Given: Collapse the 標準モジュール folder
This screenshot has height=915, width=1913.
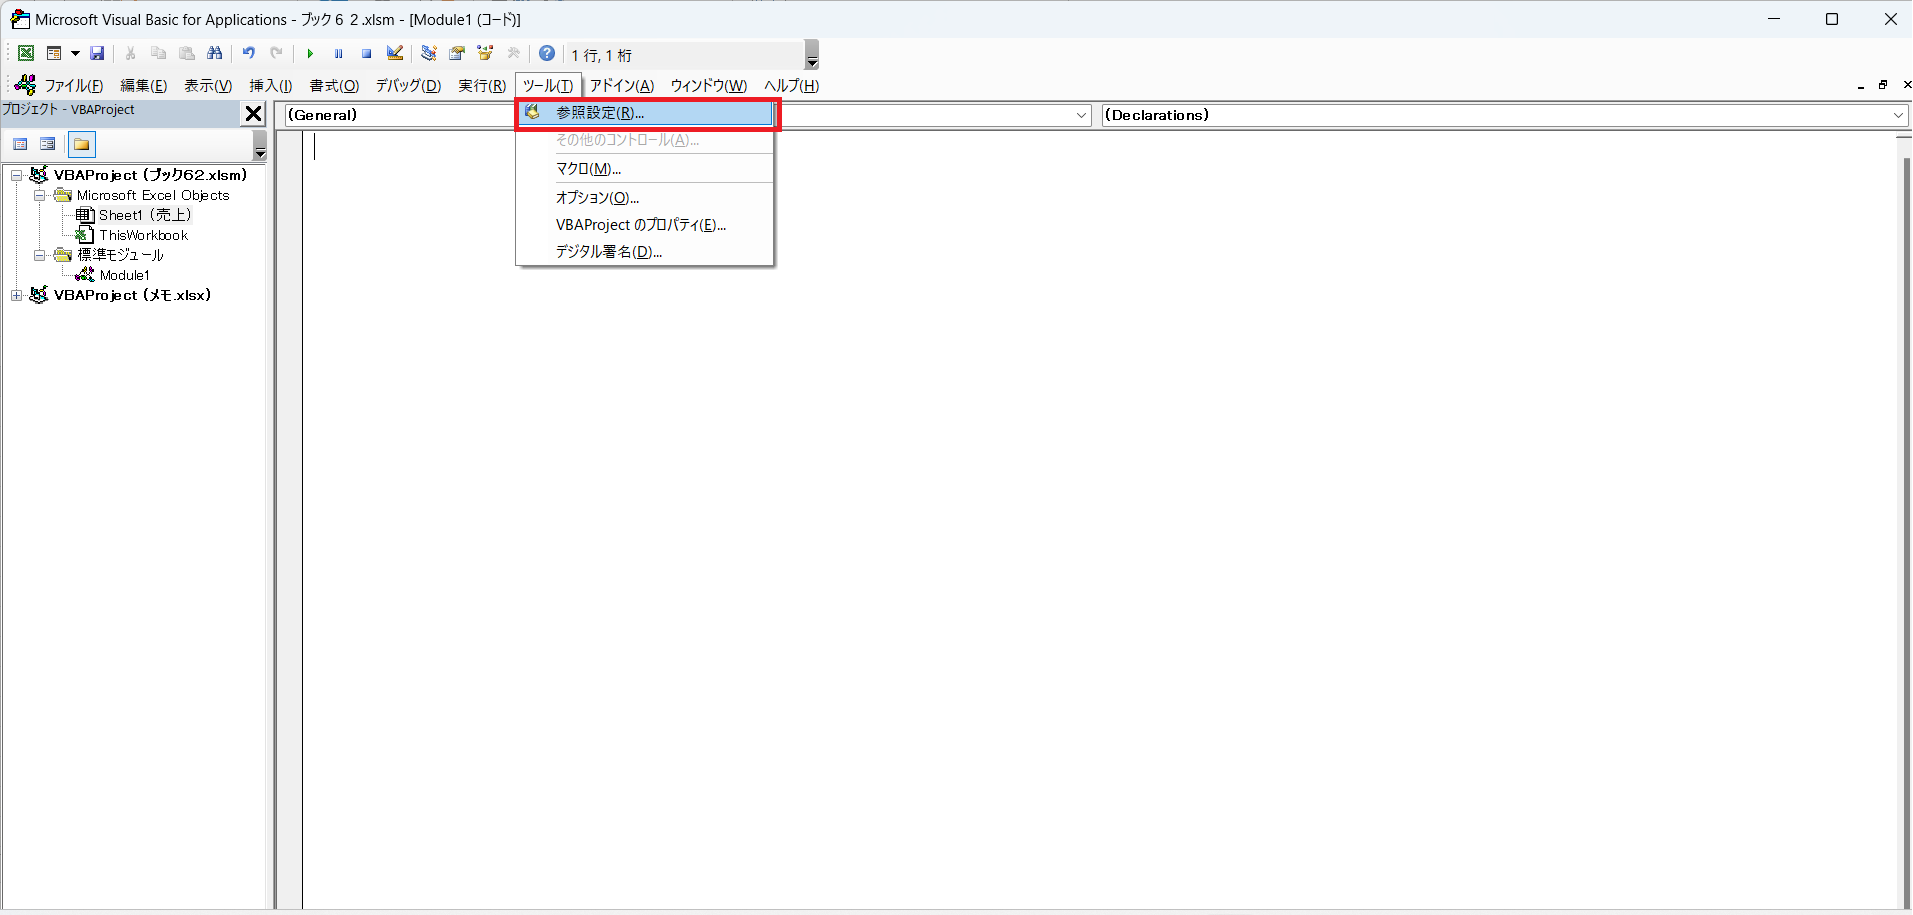Looking at the screenshot, I should (40, 255).
